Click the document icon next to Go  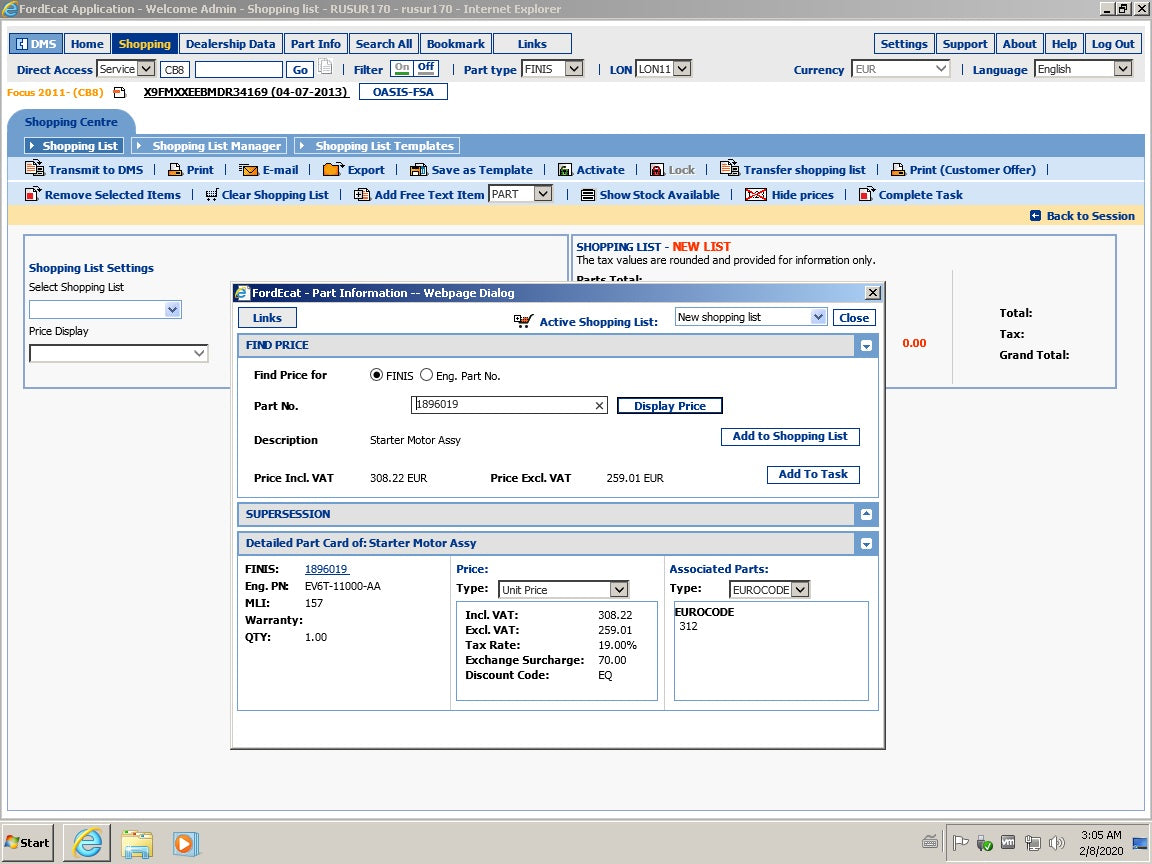coord(325,68)
